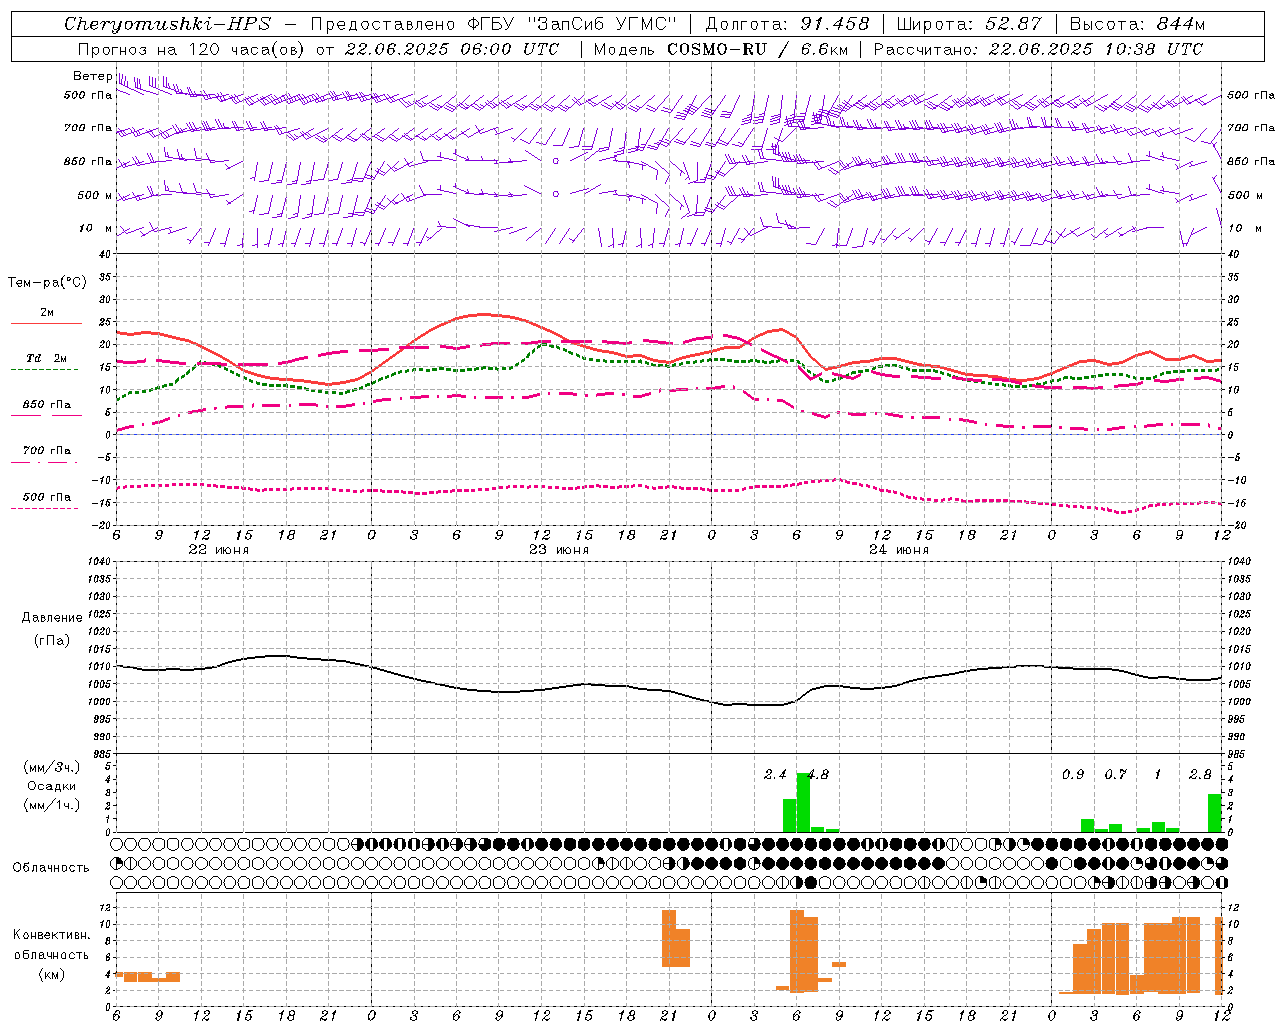Image resolution: width=1280 pixels, height=1024 pixels.
Task: Click the 2.8 precipitation value
Action: pyautogui.click(x=1200, y=774)
